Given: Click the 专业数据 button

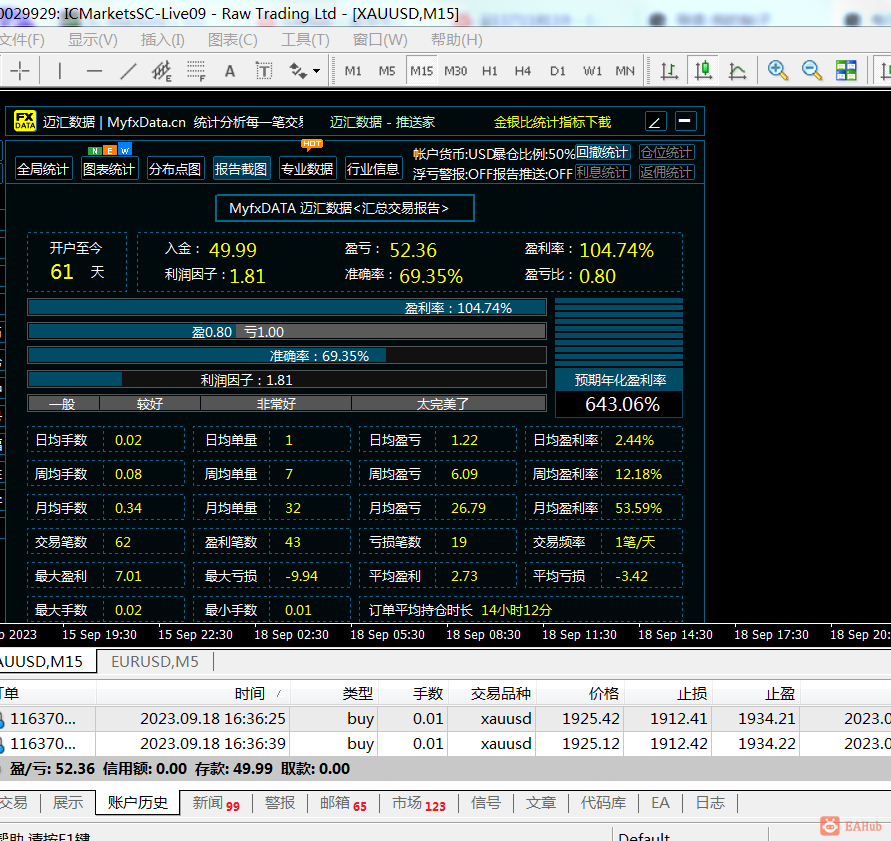Looking at the screenshot, I should point(307,169).
